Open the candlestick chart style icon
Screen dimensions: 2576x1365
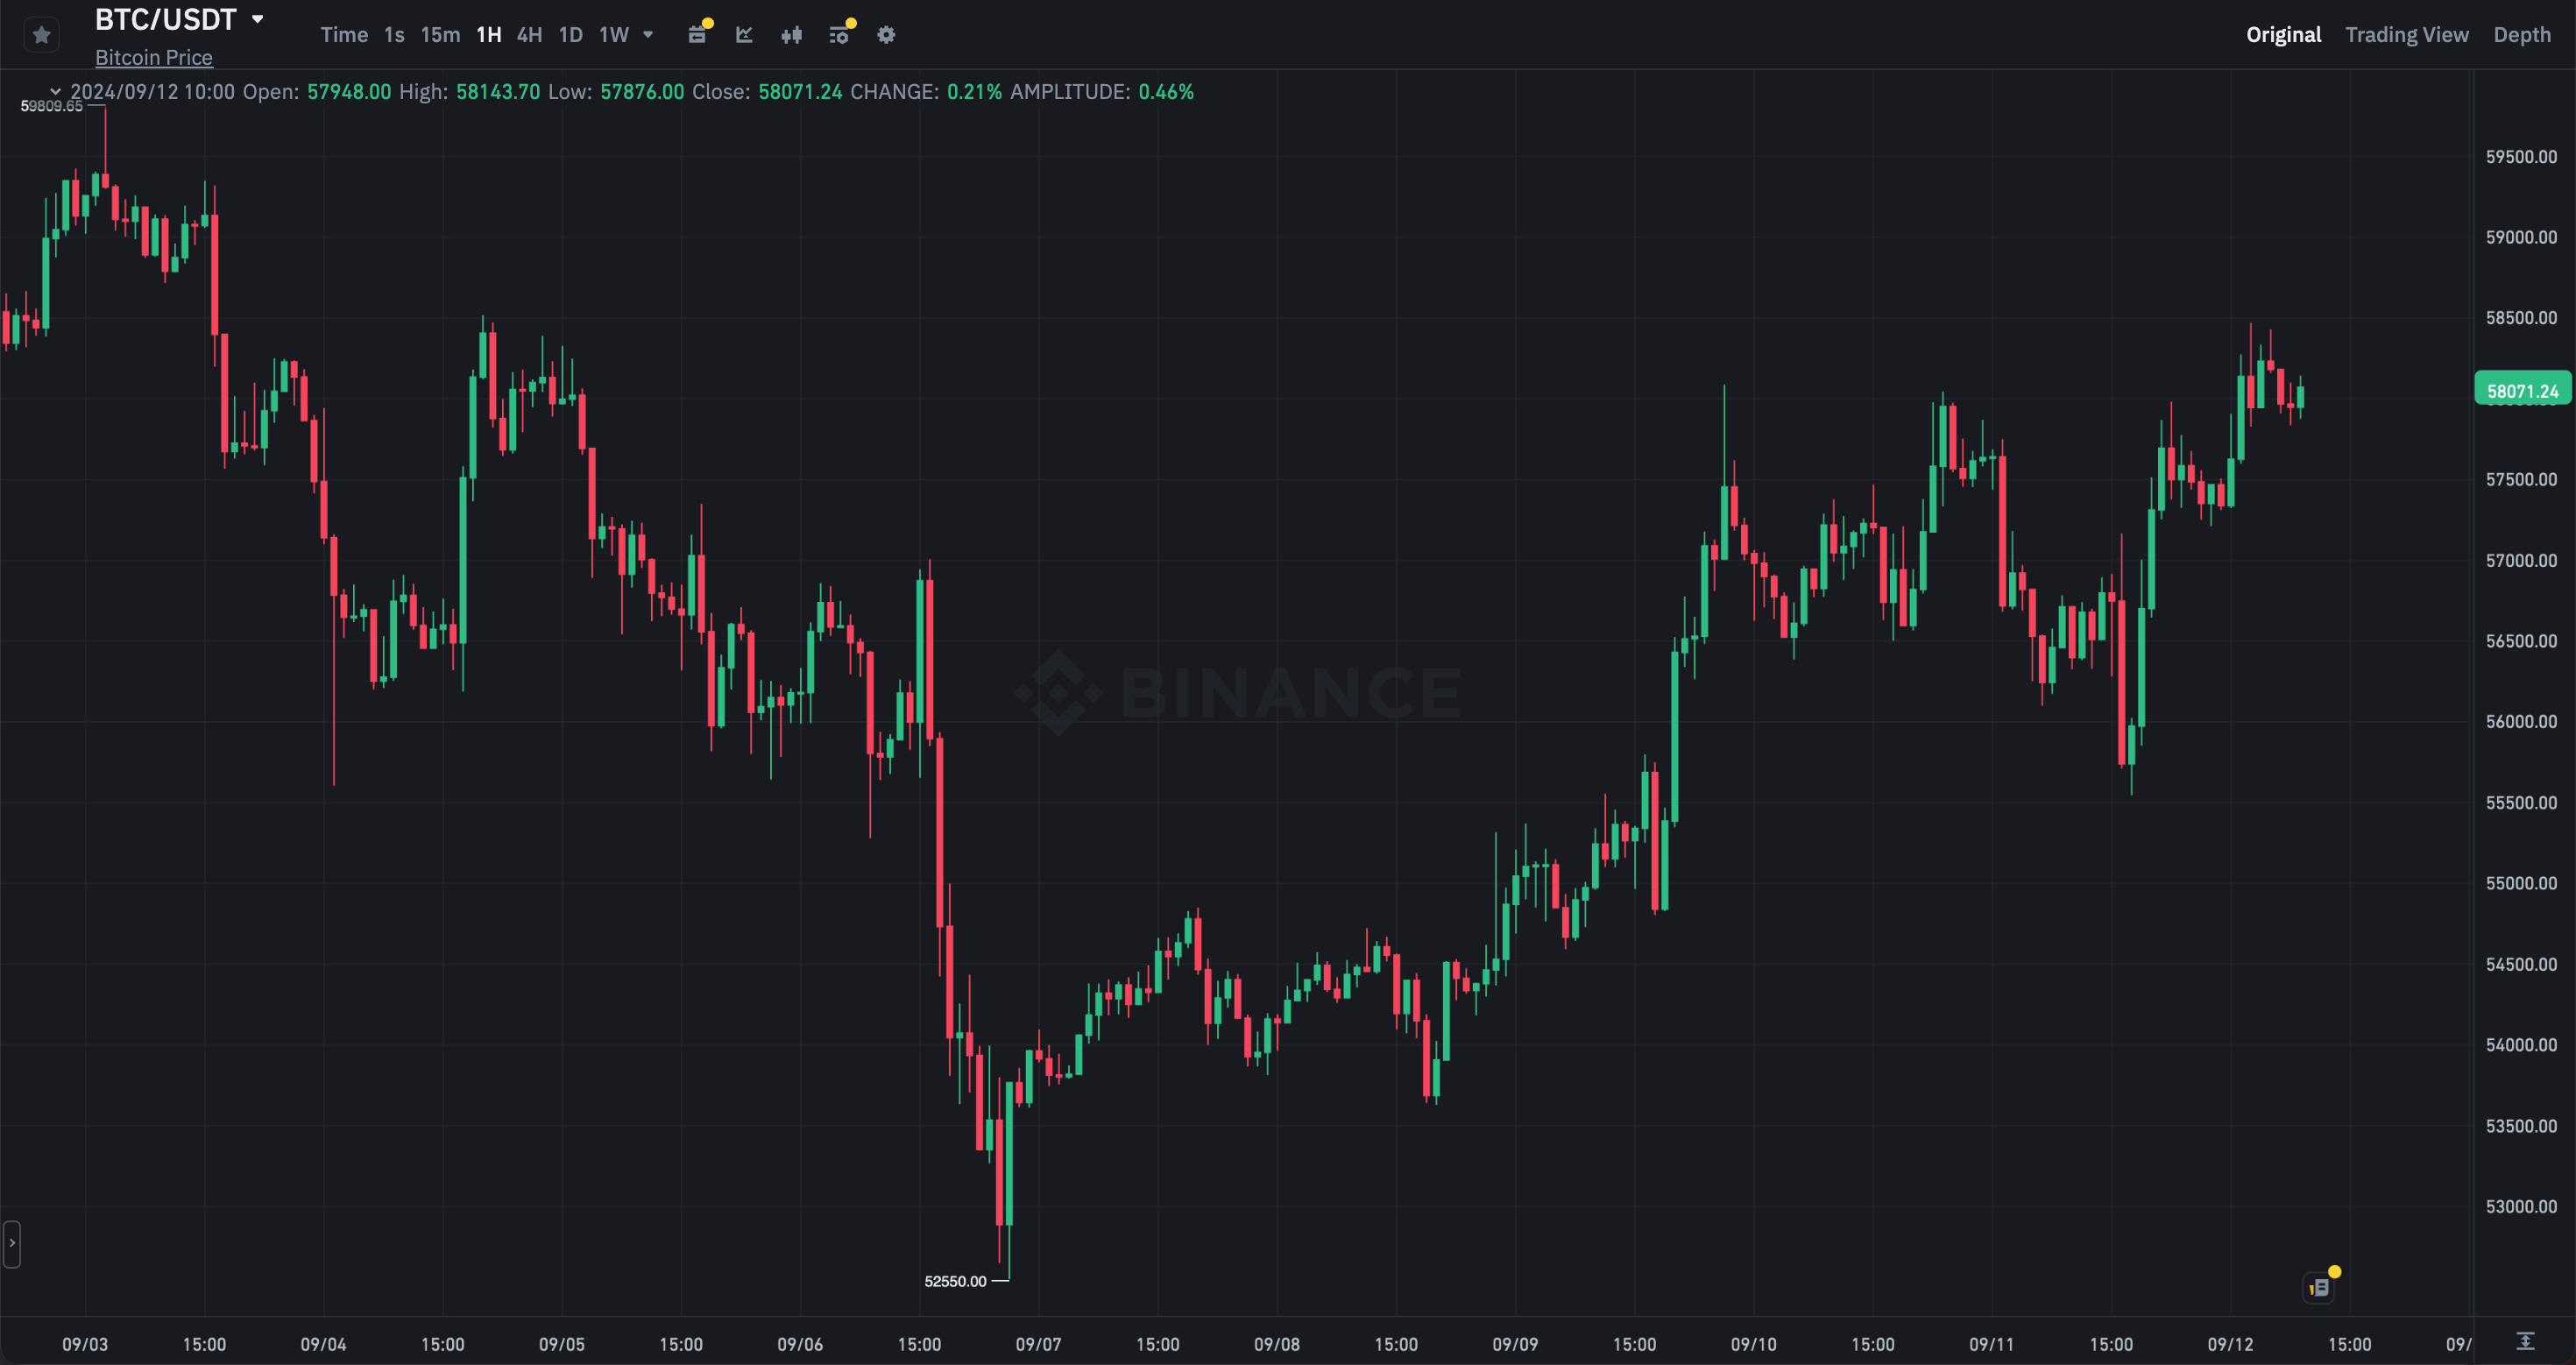tap(791, 35)
